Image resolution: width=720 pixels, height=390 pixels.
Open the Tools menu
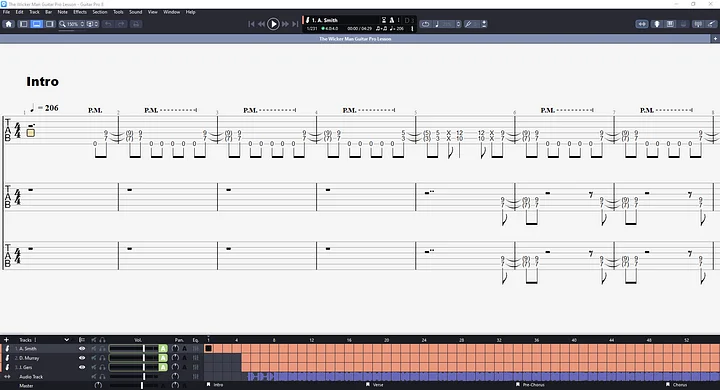(118, 12)
